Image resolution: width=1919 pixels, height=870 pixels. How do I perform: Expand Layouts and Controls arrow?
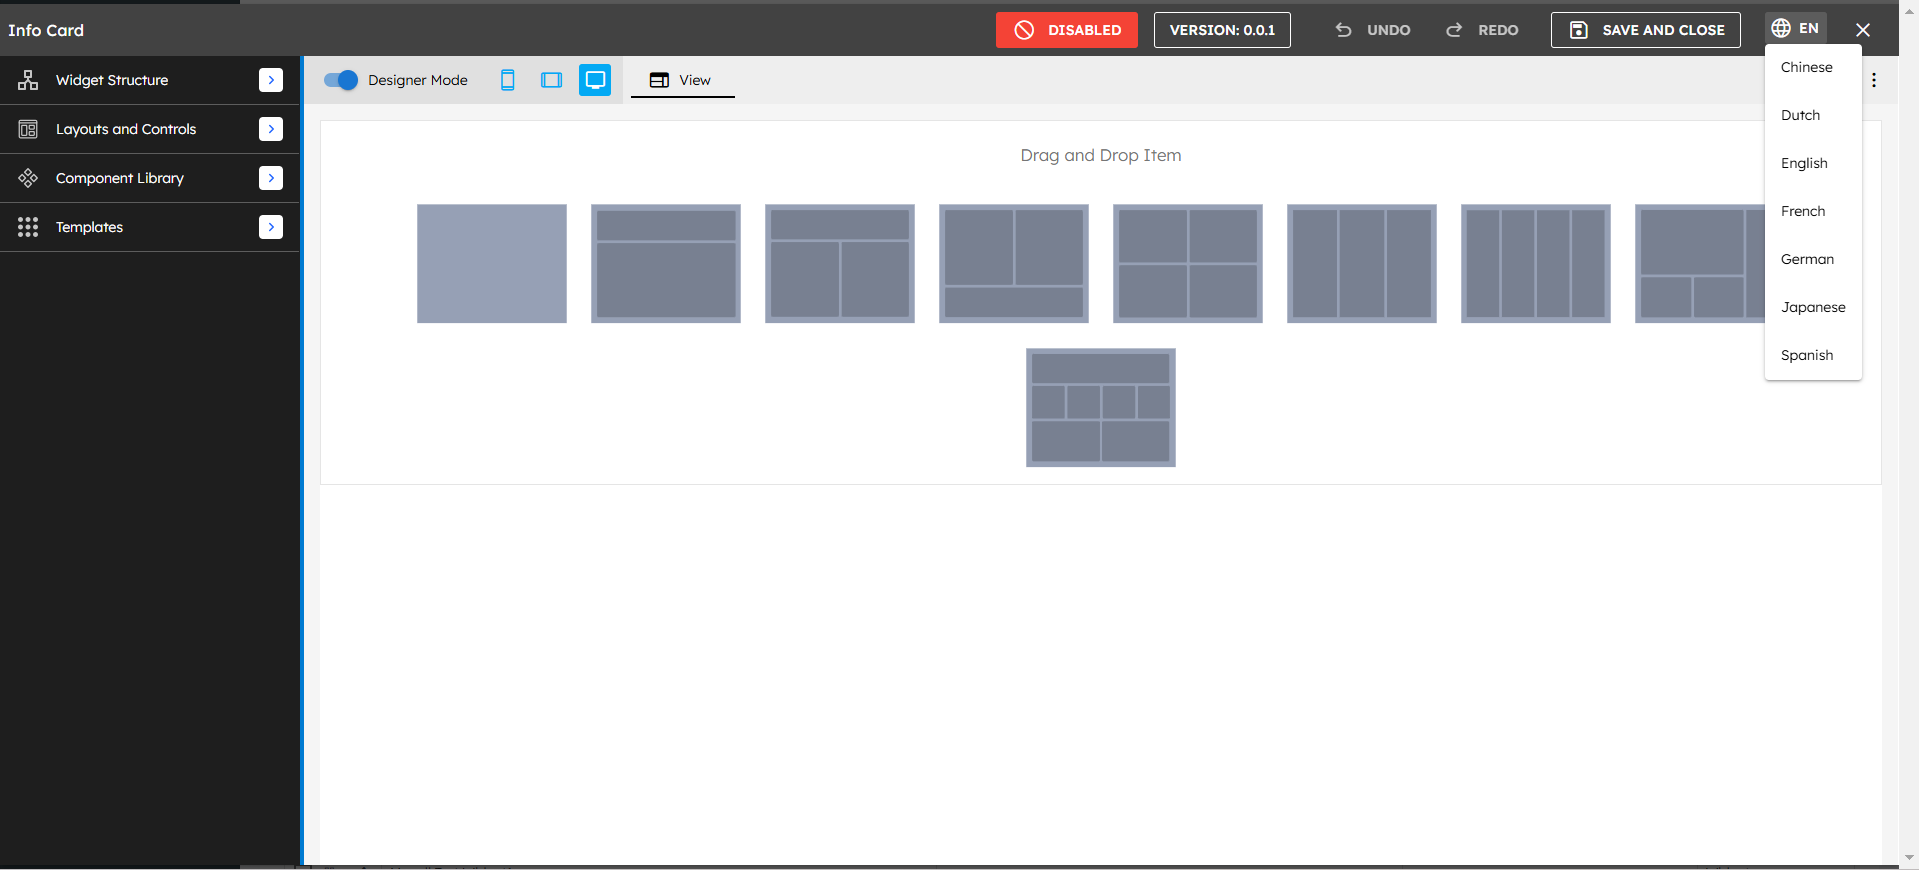coord(271,129)
